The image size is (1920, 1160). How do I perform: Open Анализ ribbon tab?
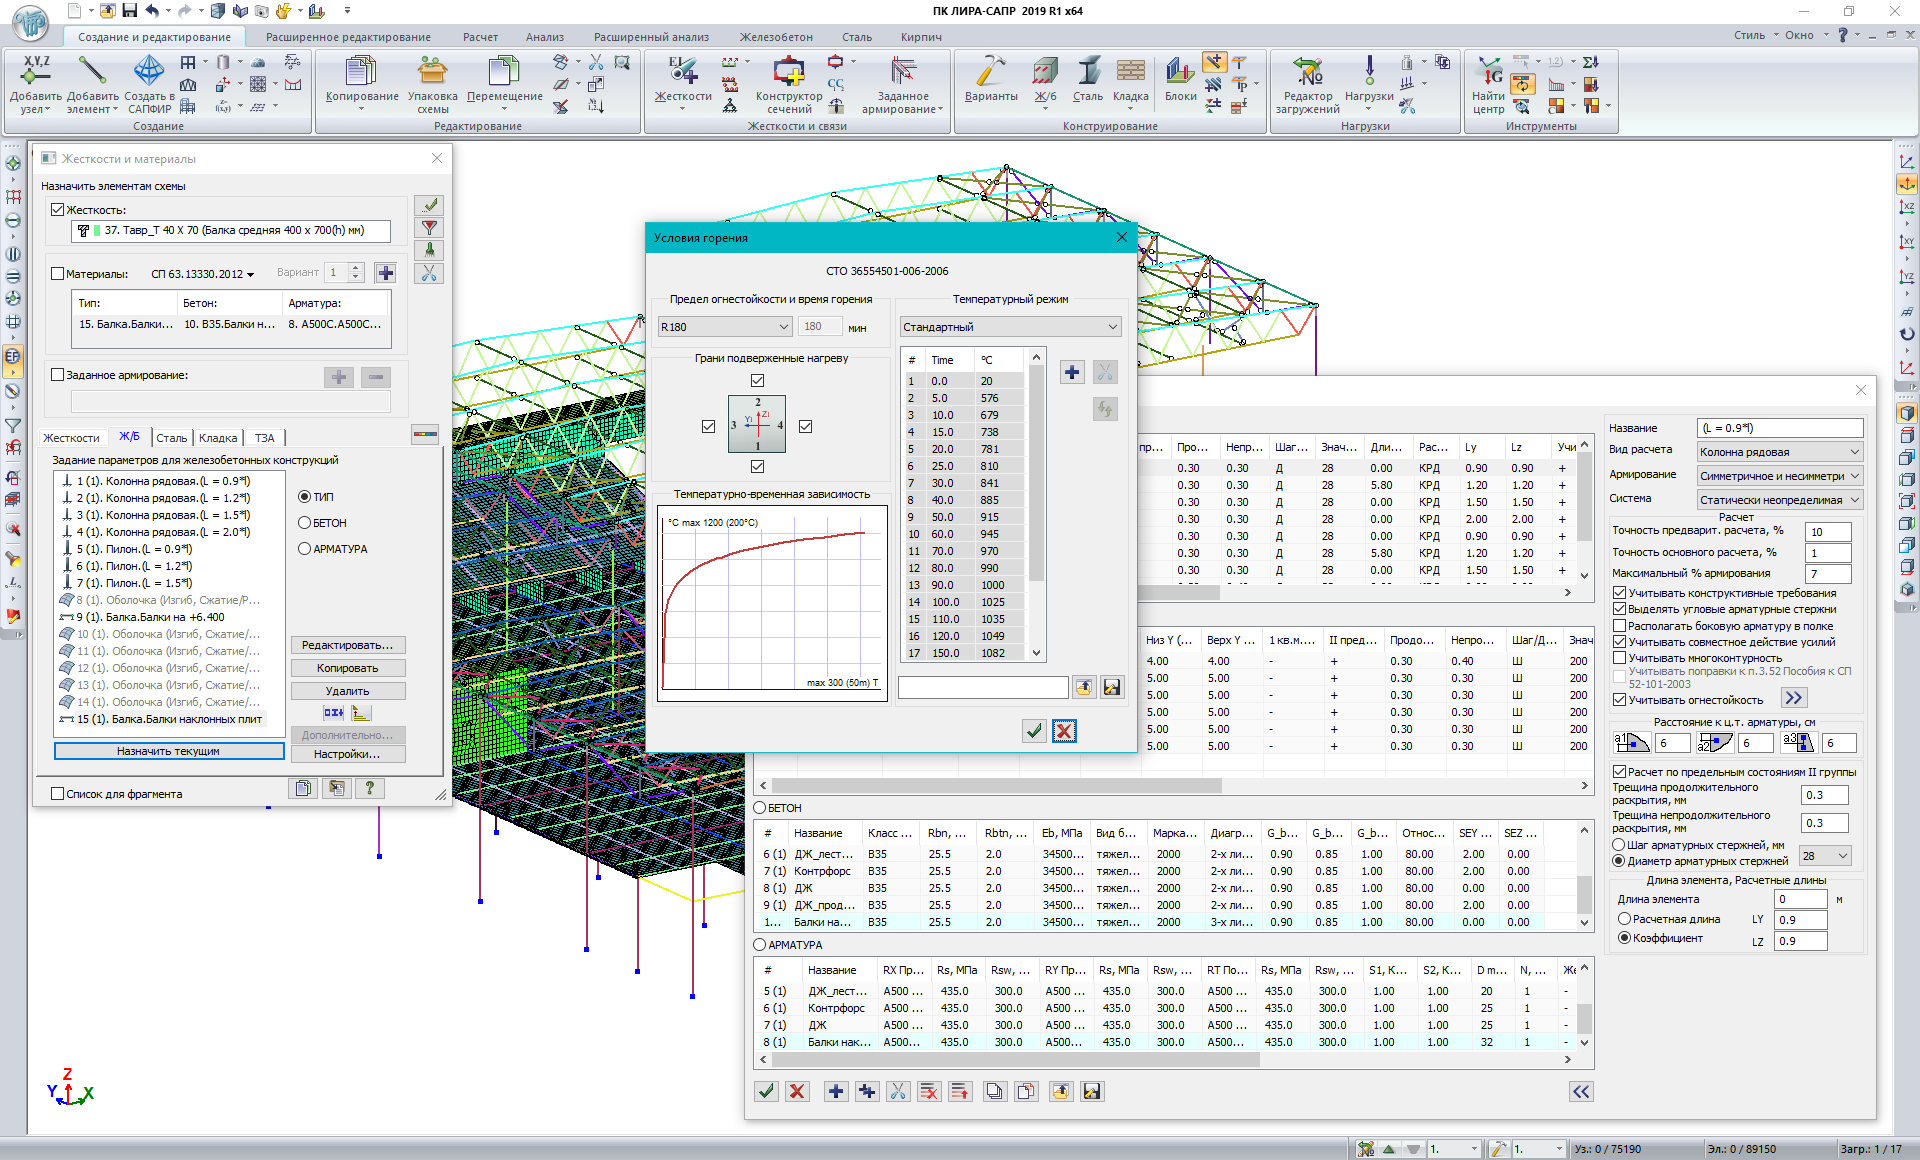545,37
